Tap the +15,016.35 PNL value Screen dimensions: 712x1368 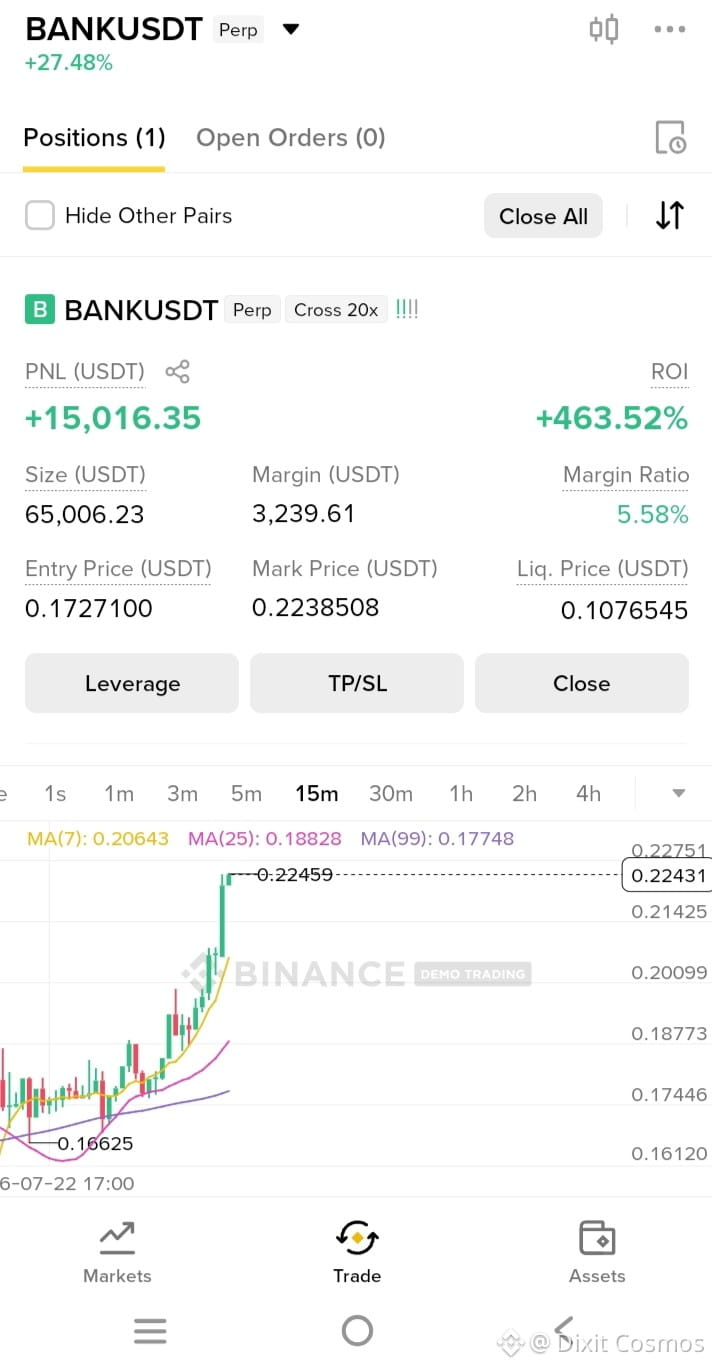pyautogui.click(x=113, y=418)
